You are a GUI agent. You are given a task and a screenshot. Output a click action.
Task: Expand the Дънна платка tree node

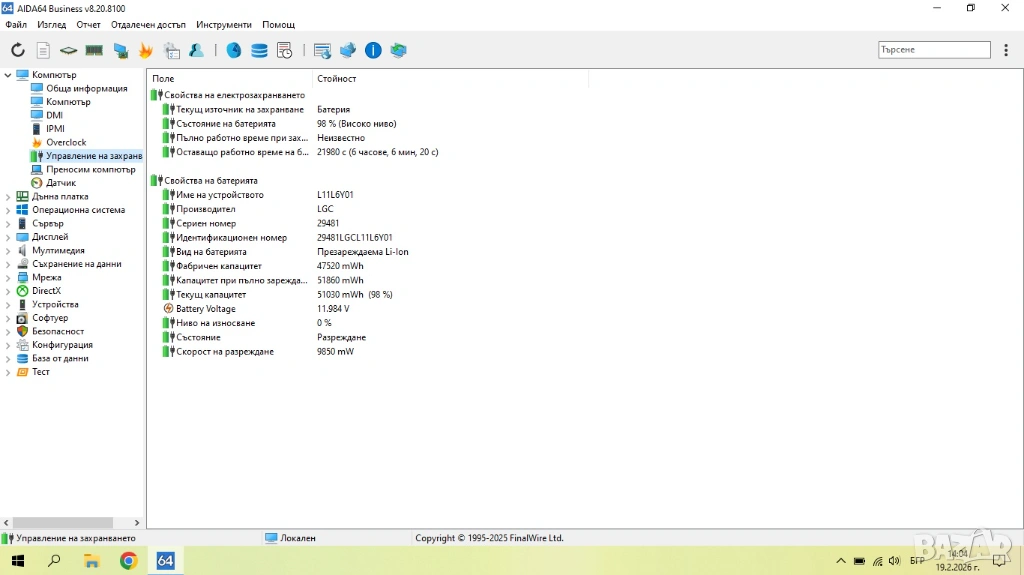point(8,197)
